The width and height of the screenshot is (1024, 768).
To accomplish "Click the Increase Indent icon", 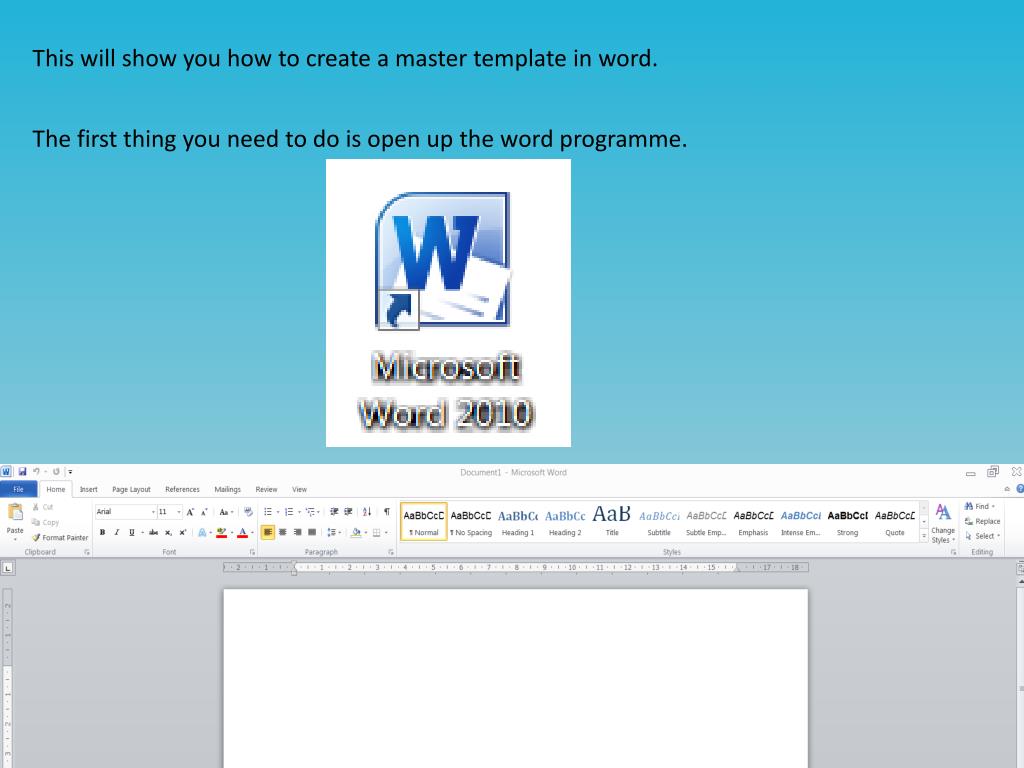I will [348, 512].
